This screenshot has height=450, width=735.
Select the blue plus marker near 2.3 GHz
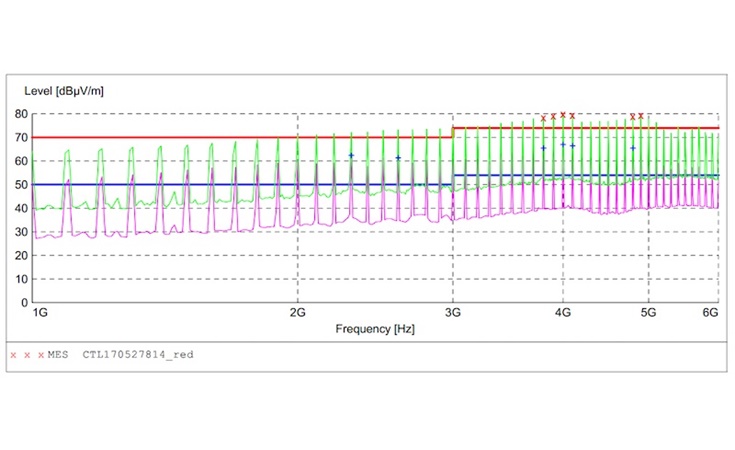point(351,155)
